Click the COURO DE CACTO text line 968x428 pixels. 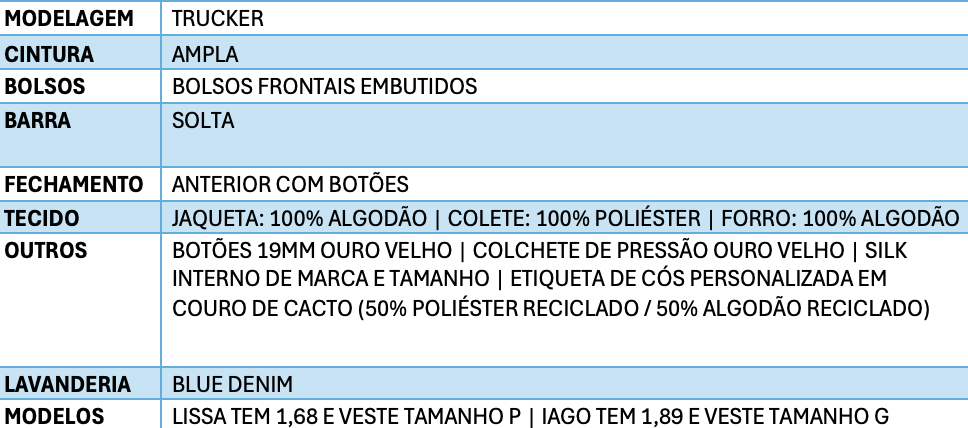click(551, 308)
